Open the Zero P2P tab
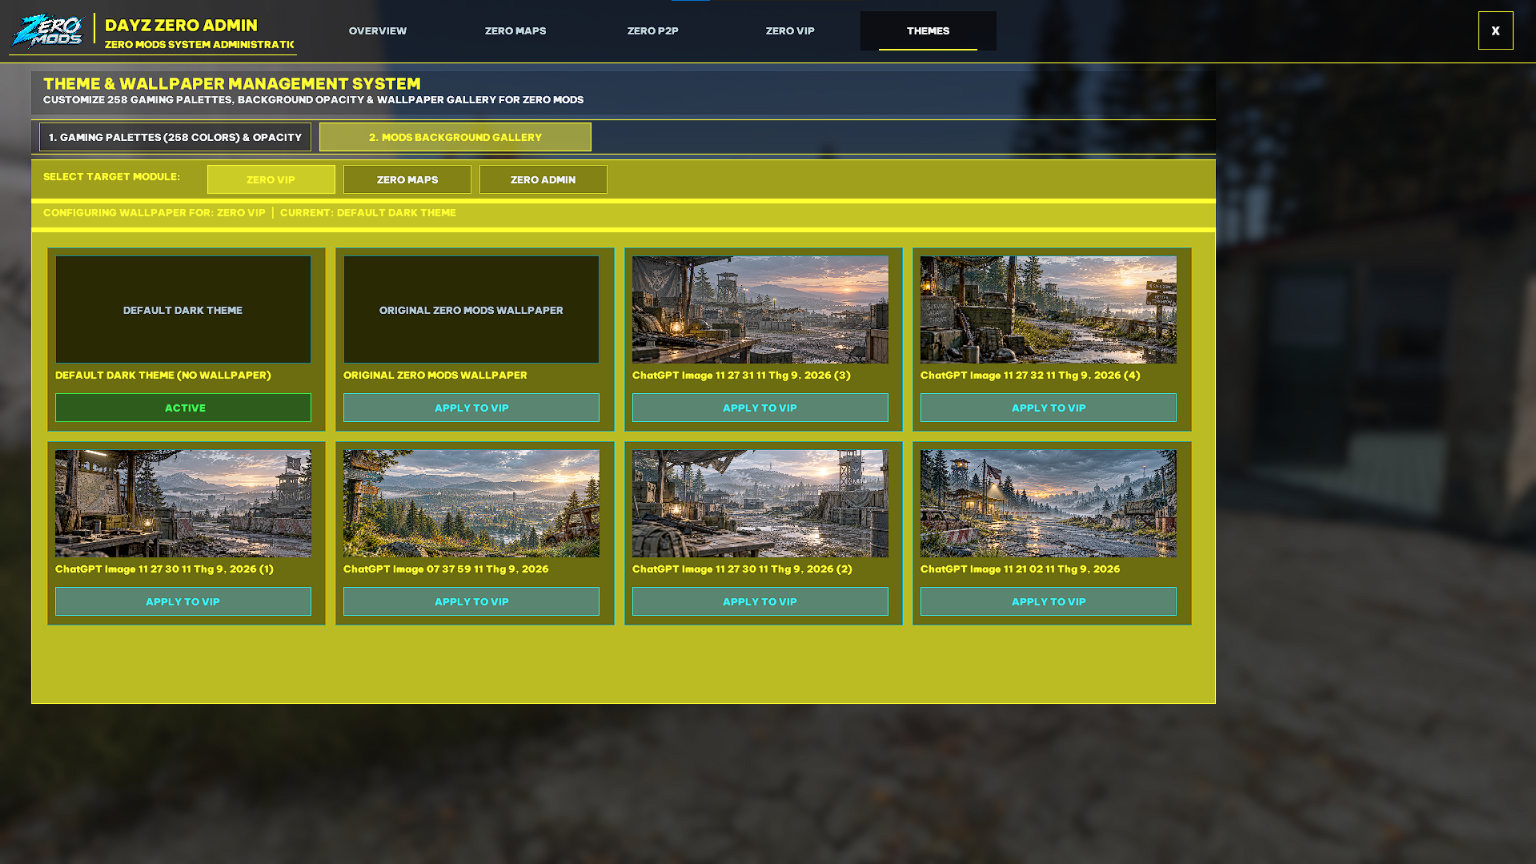Screen dimensions: 1536x864 click(x=653, y=31)
